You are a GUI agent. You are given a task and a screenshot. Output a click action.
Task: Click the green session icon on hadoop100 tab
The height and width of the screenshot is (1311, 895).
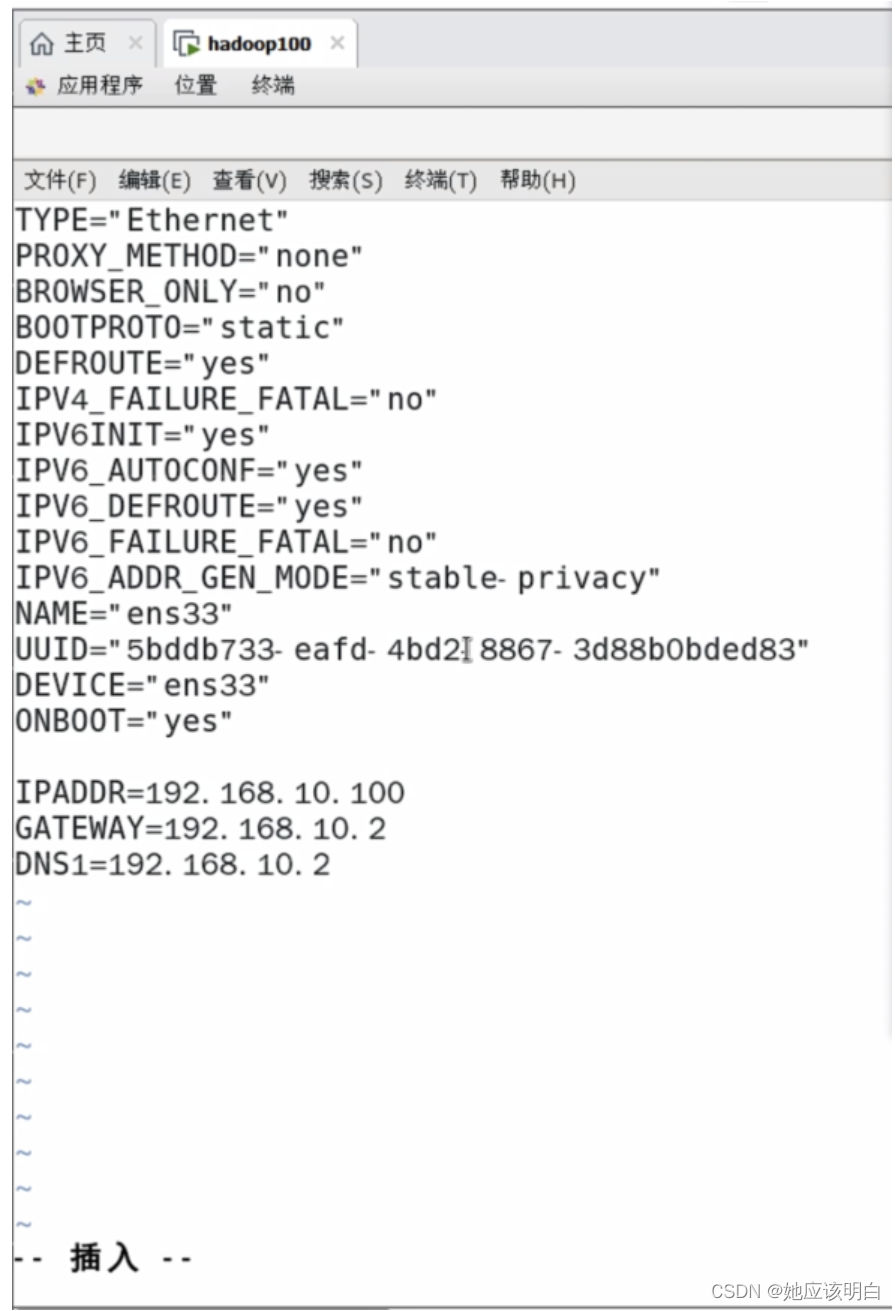pyautogui.click(x=184, y=42)
